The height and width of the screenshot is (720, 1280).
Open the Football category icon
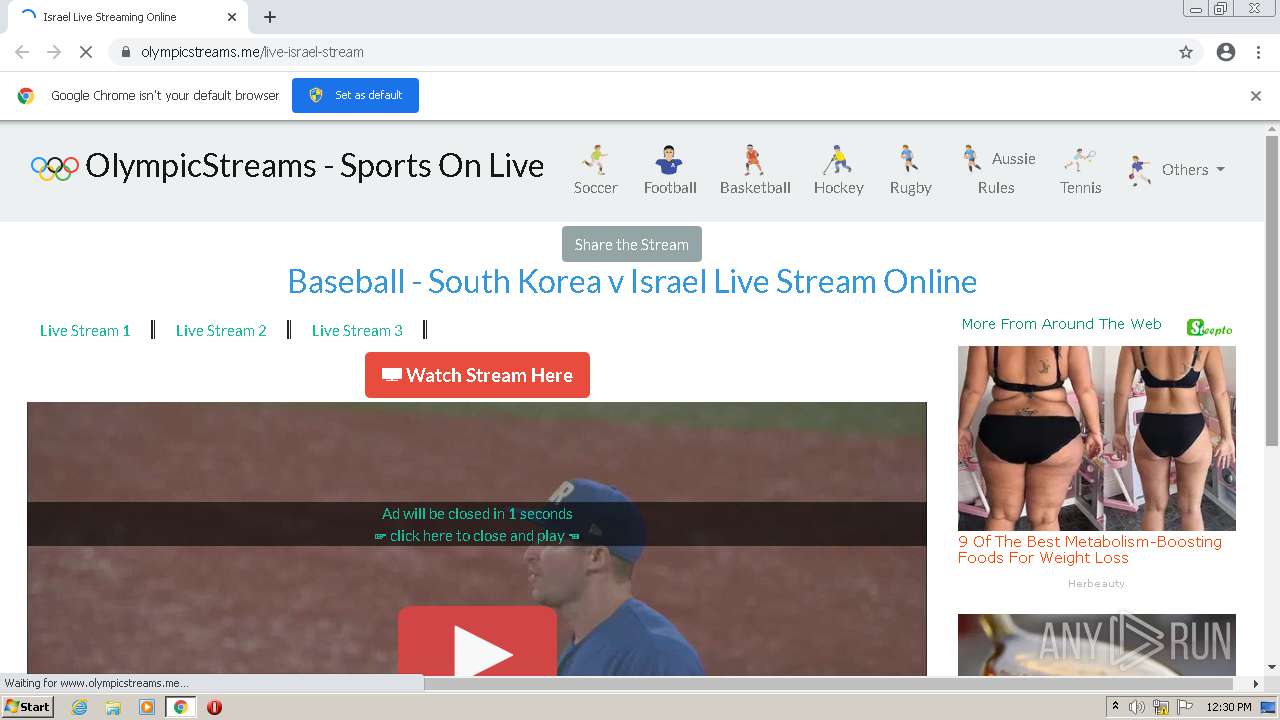[669, 160]
